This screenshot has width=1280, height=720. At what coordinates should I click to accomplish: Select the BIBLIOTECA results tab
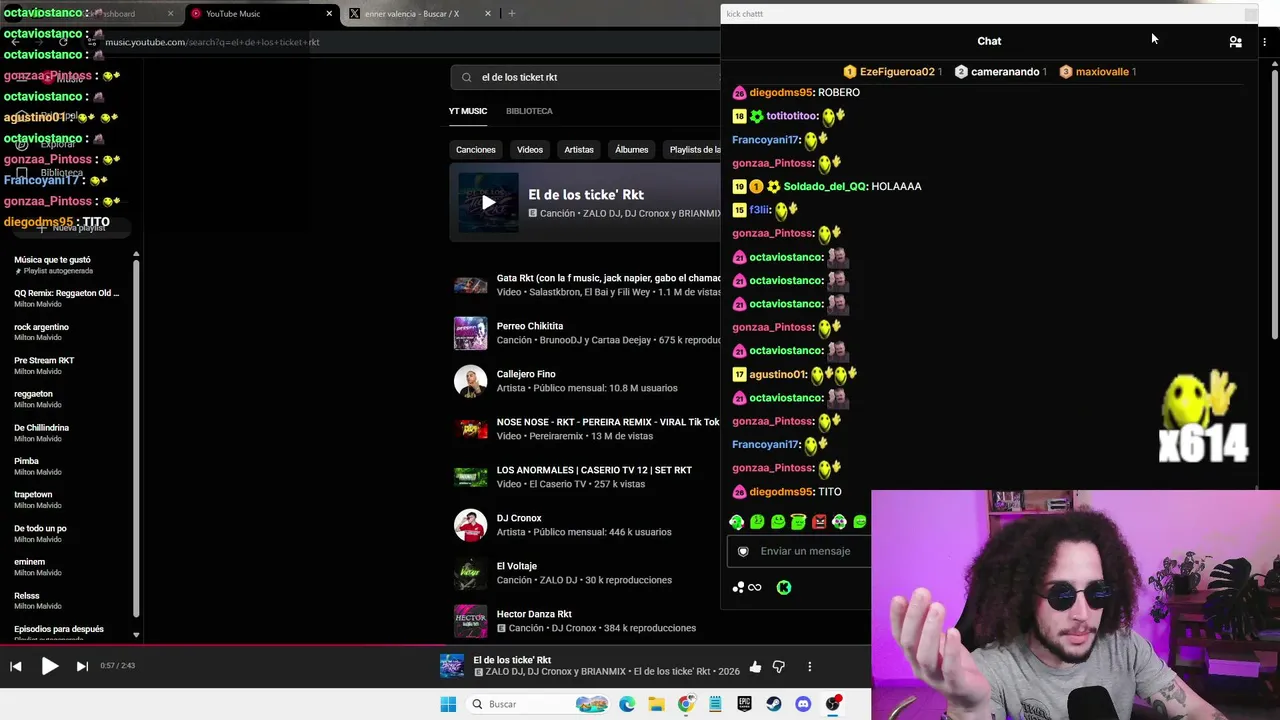529,111
